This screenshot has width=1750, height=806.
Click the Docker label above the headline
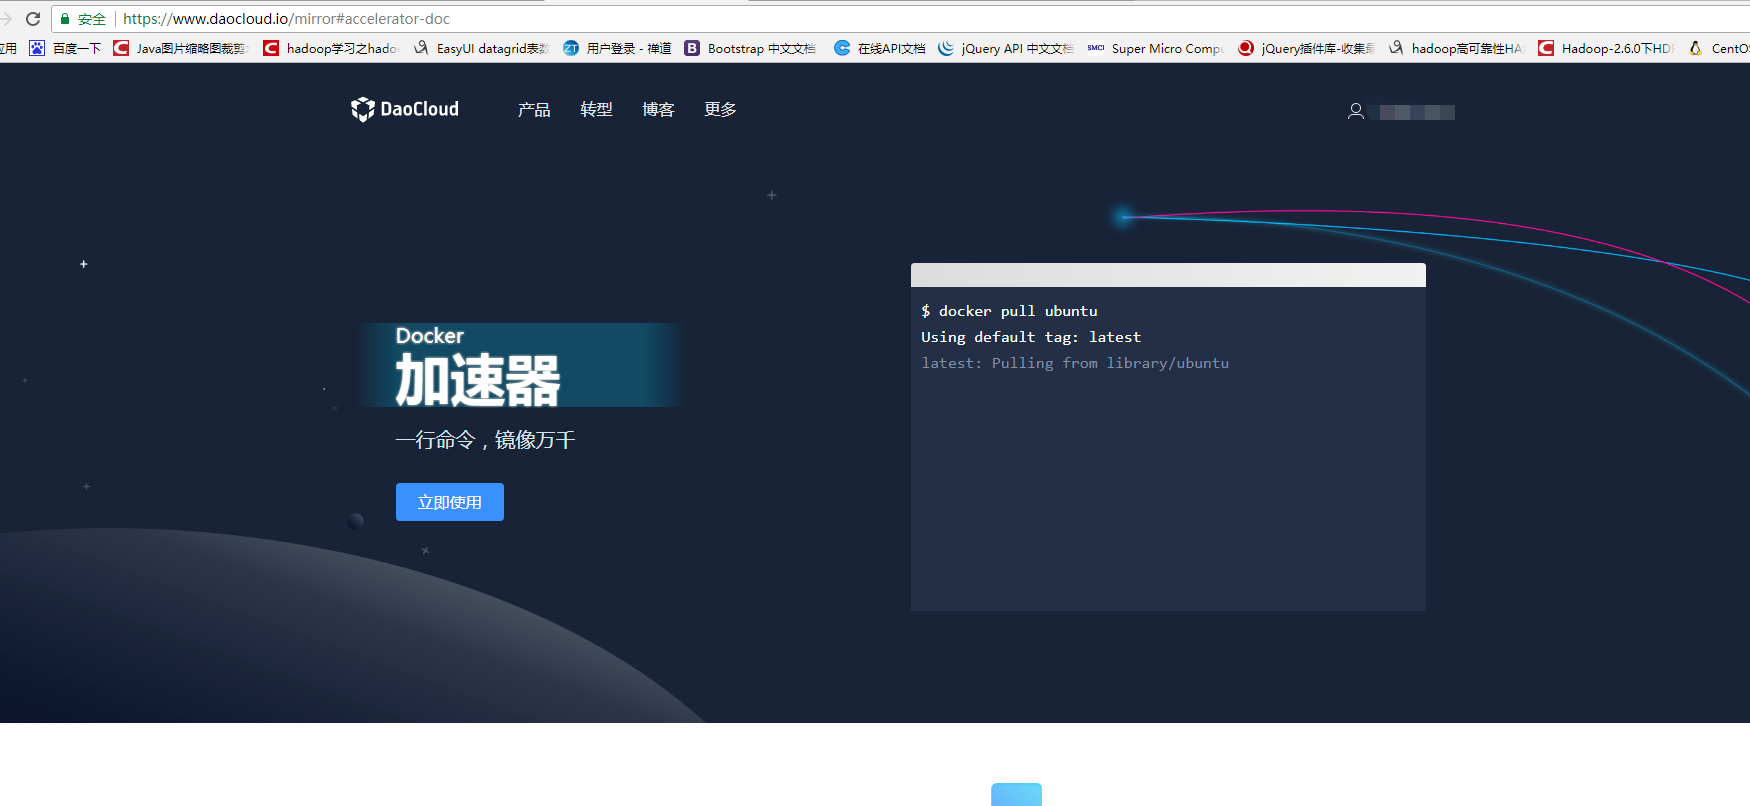point(430,336)
